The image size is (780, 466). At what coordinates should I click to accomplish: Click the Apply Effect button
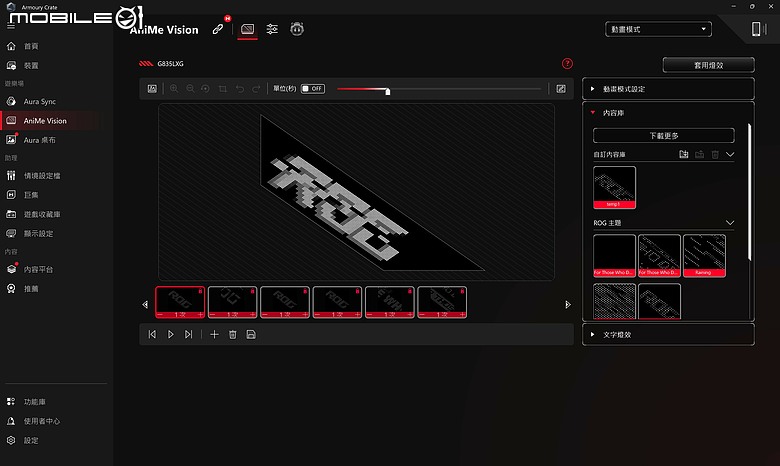pyautogui.click(x=708, y=65)
